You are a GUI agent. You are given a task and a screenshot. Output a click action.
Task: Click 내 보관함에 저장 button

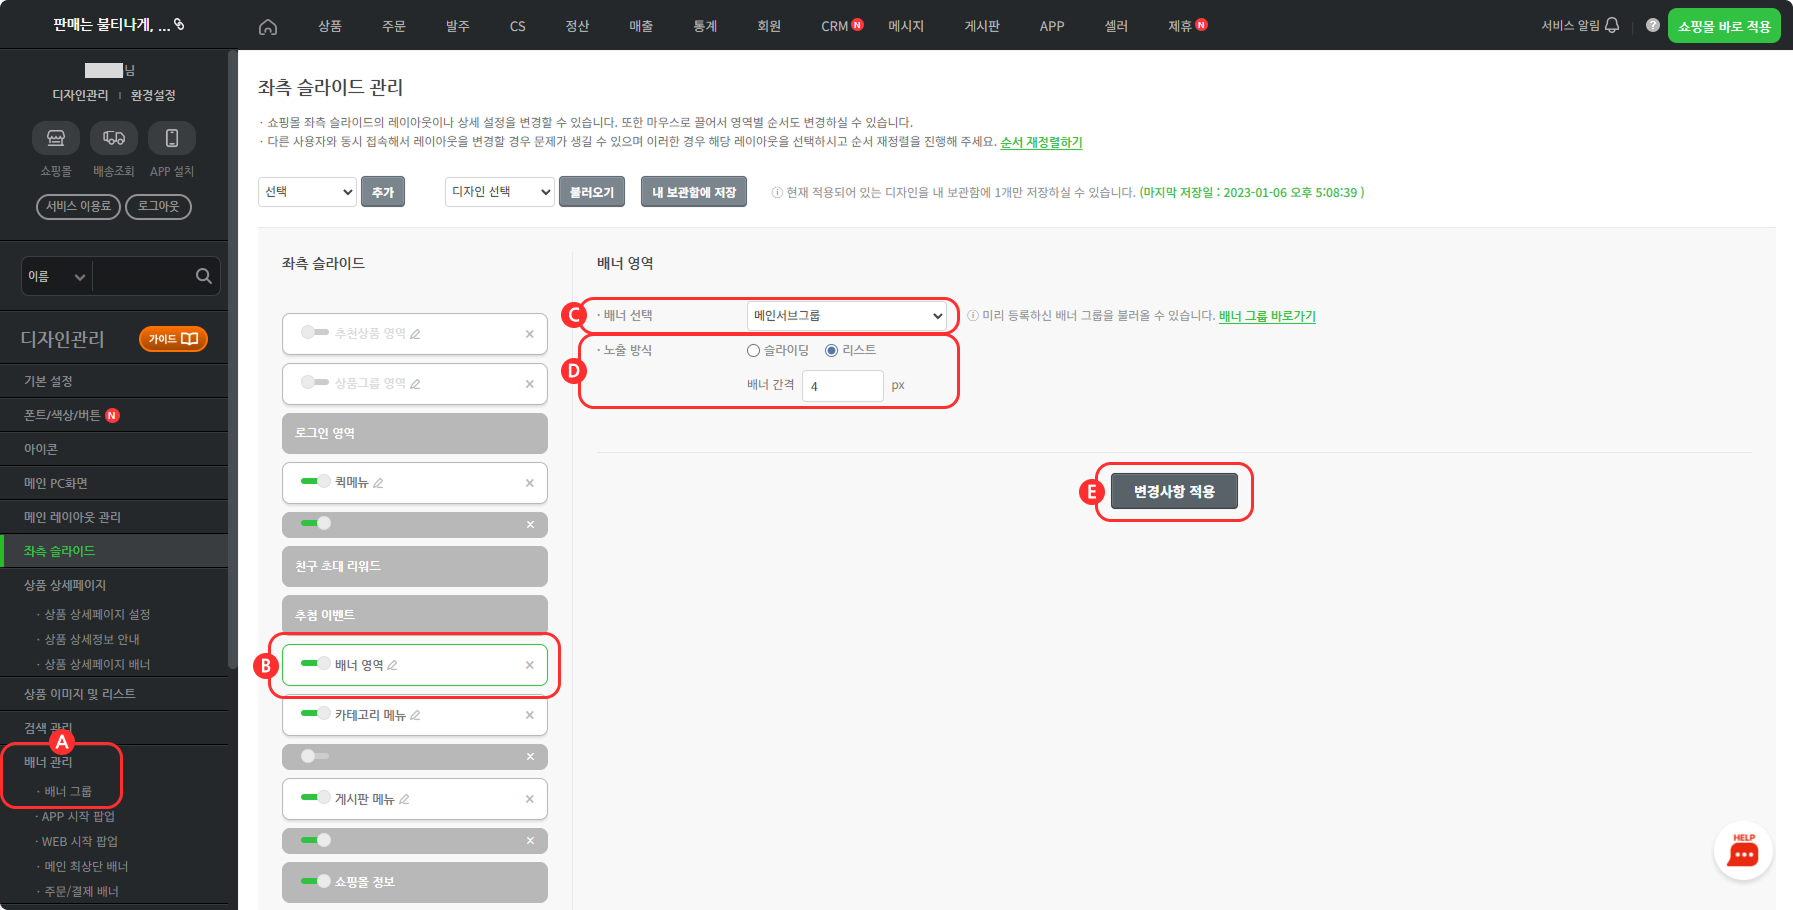(x=694, y=192)
